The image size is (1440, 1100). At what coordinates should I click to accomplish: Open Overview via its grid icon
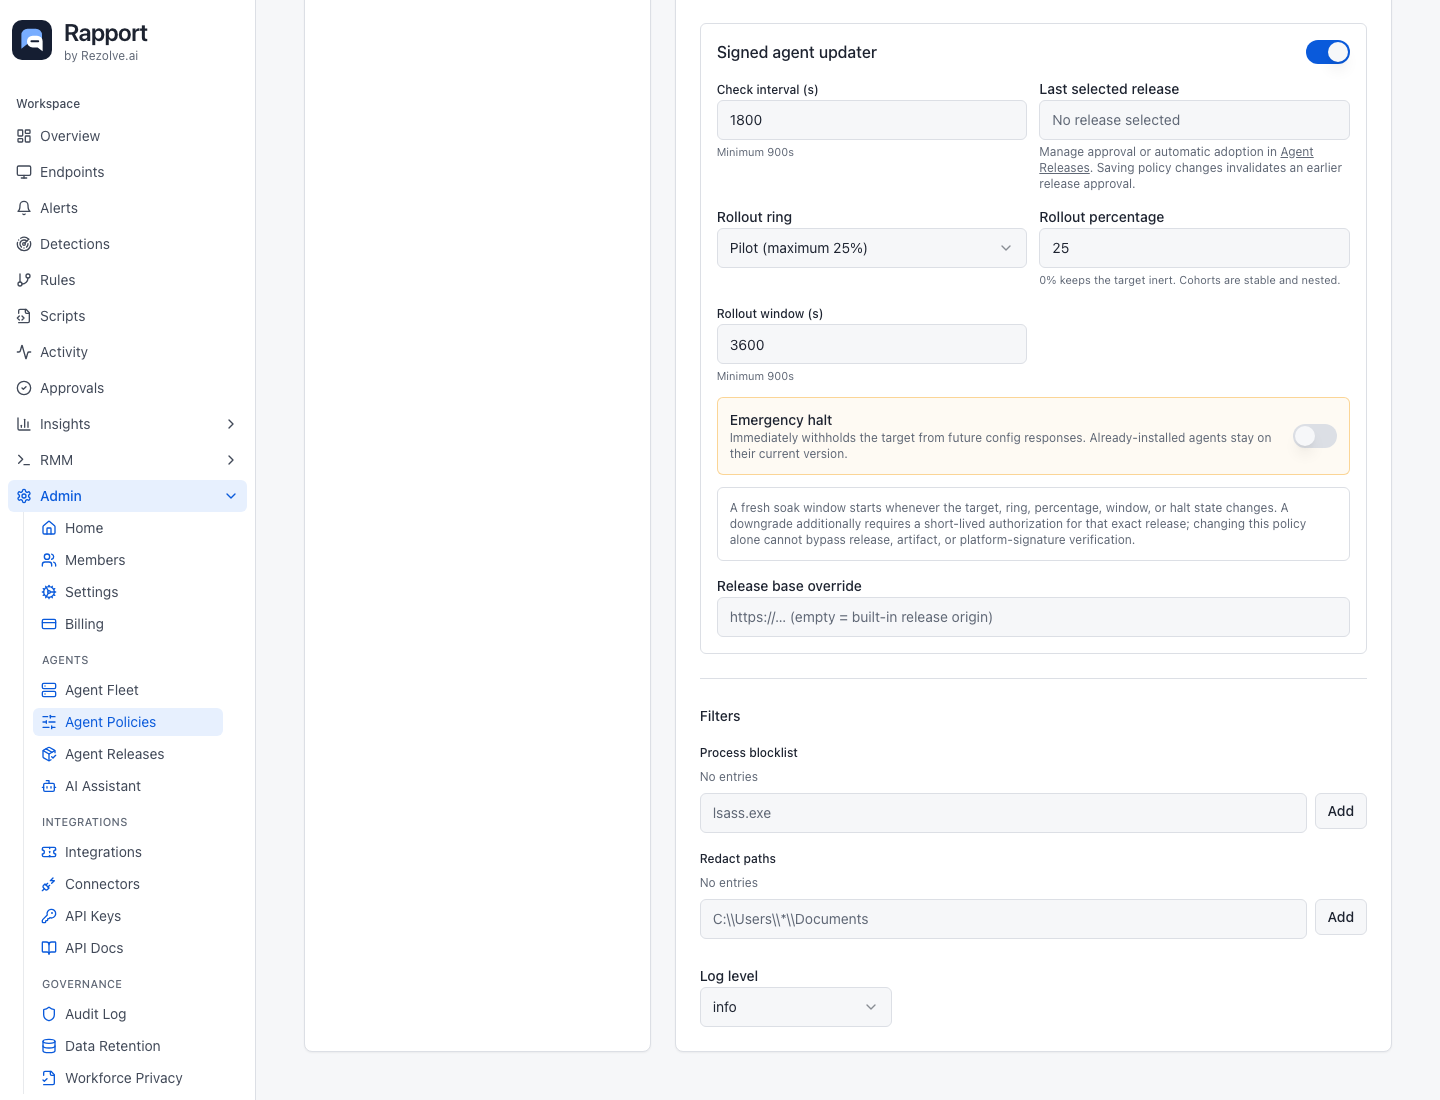pos(24,136)
